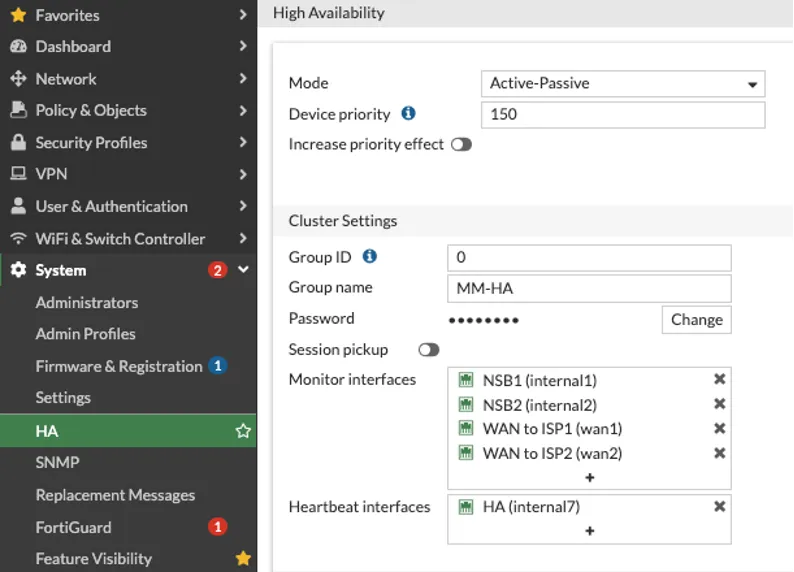Click the info icon beside Group ID
This screenshot has width=794, height=572.
pyautogui.click(x=370, y=256)
